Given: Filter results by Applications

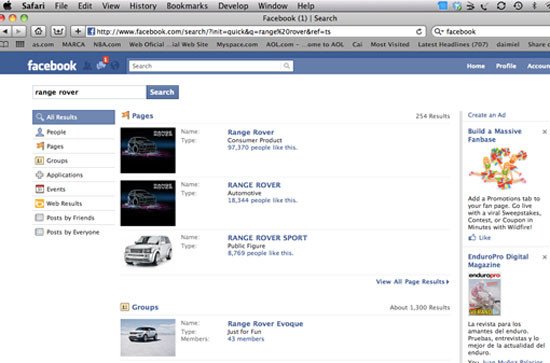Looking at the screenshot, I should coord(74,175).
